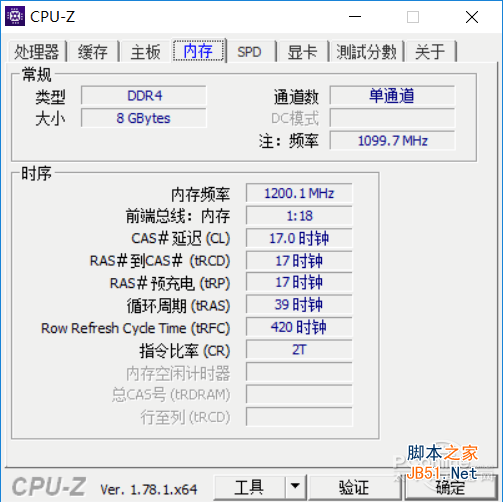Click the 确定 button
Image resolution: width=503 pixels, height=502 pixels.
coord(450,488)
